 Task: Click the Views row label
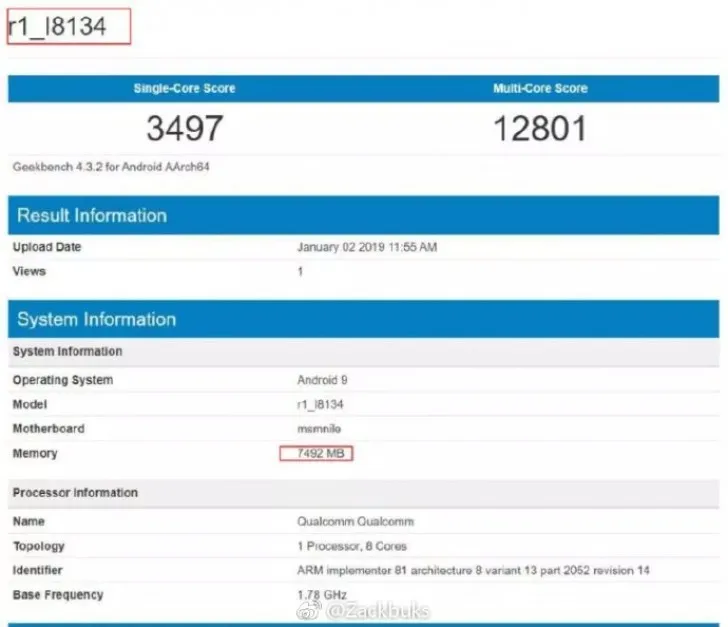pyautogui.click(x=29, y=271)
